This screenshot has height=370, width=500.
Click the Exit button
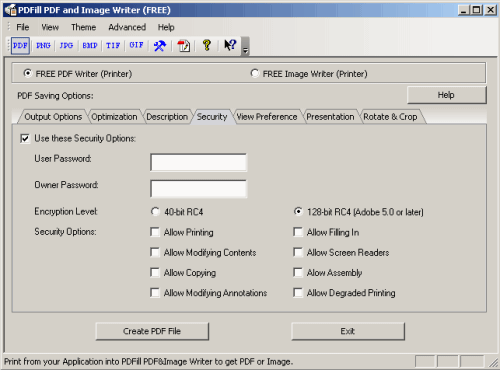pyautogui.click(x=348, y=331)
